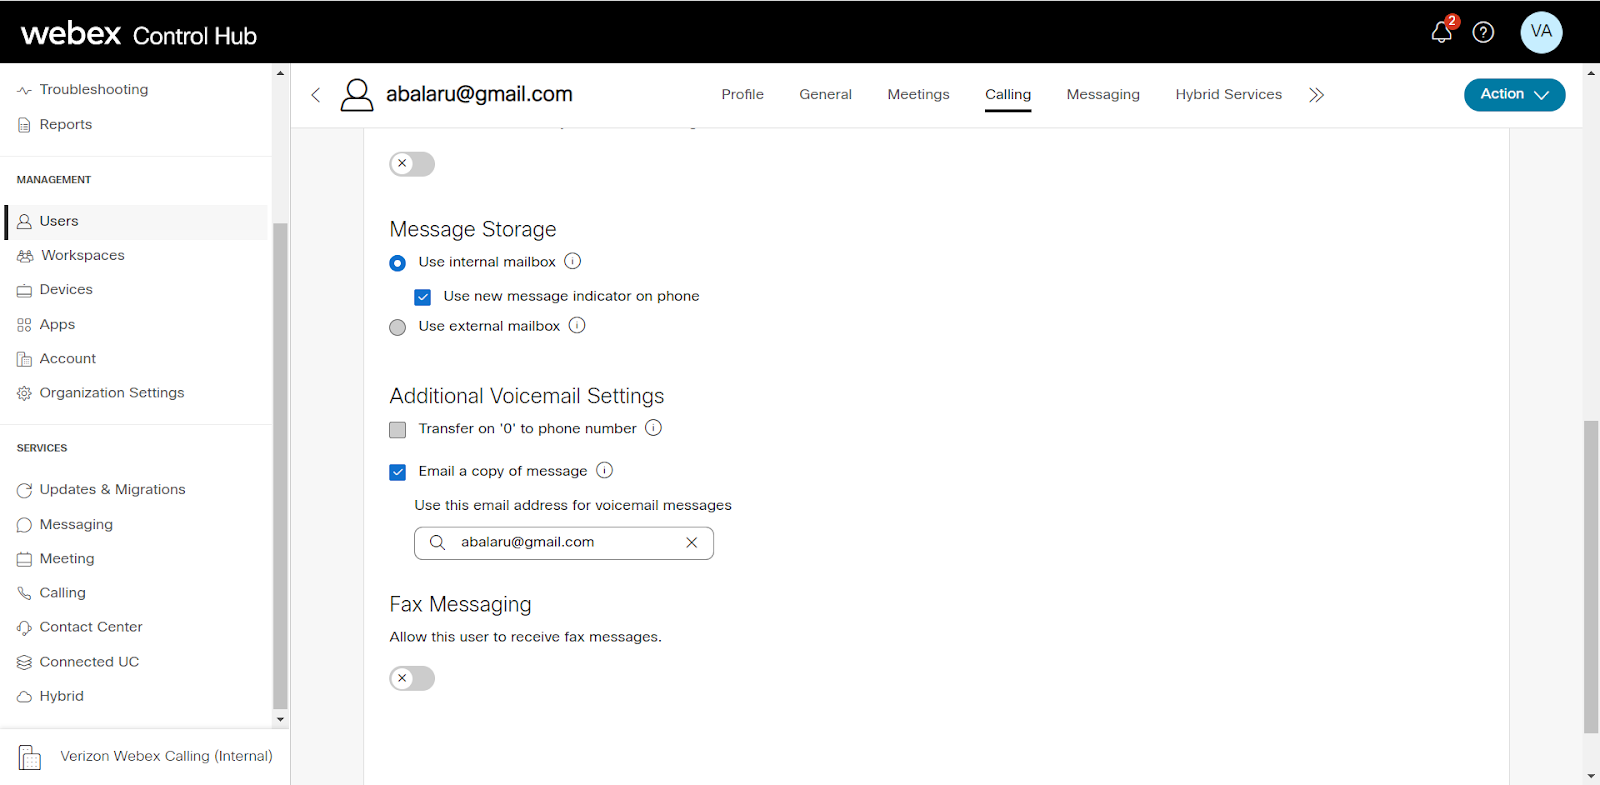
Task: Click the Reports sidebar icon
Action: [x=24, y=125]
